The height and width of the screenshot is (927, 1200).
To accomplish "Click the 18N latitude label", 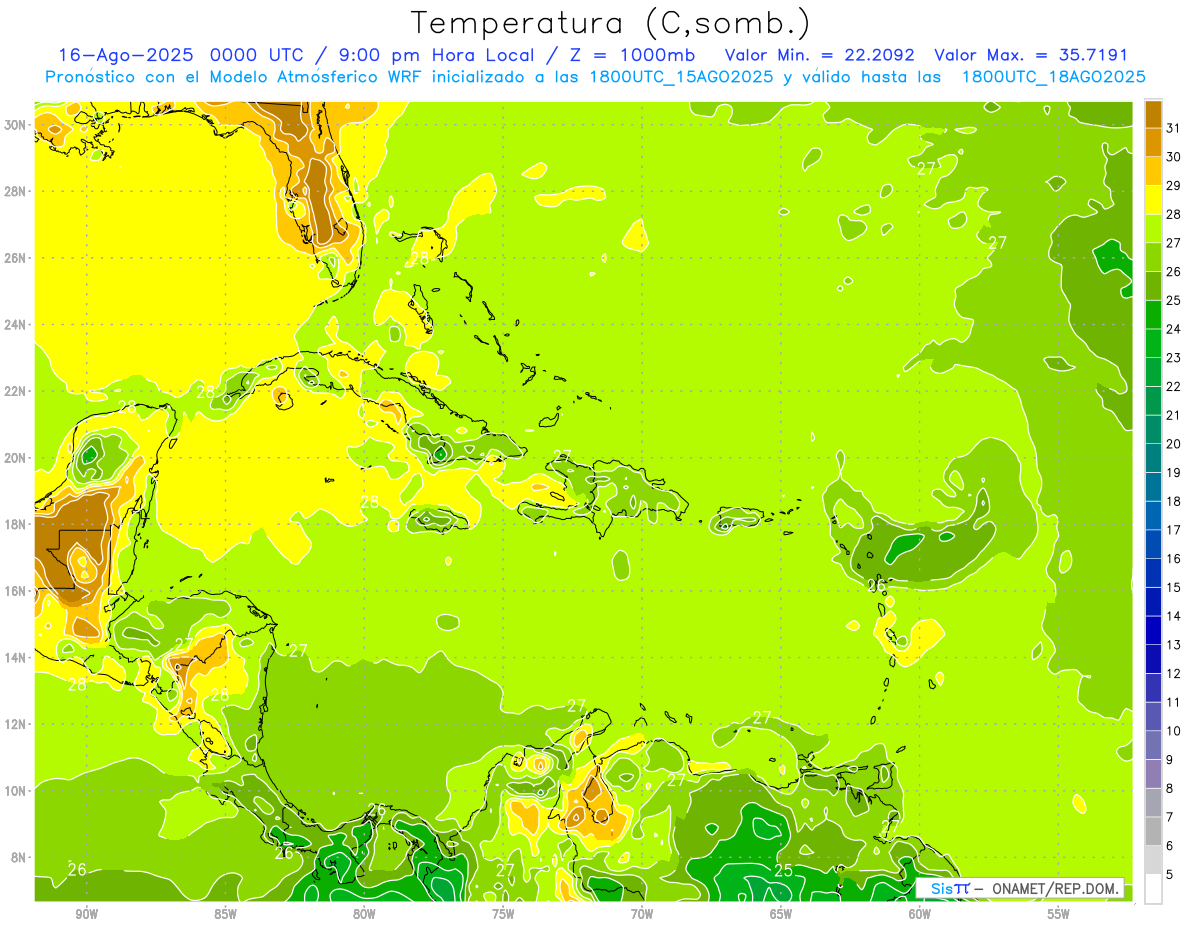I will pos(16,524).
